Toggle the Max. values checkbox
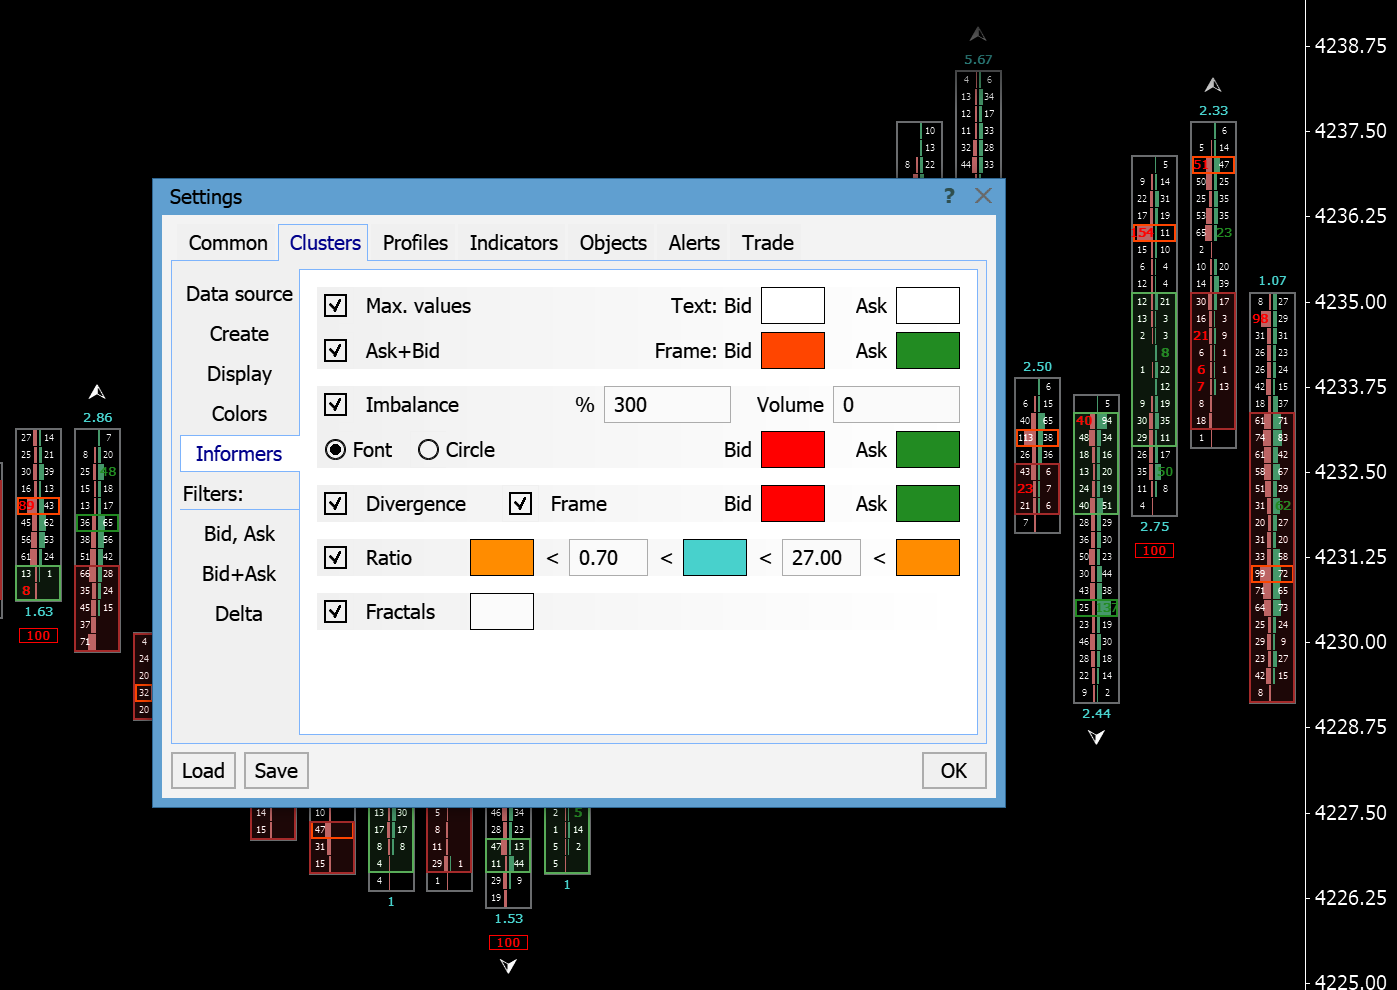 coord(336,306)
